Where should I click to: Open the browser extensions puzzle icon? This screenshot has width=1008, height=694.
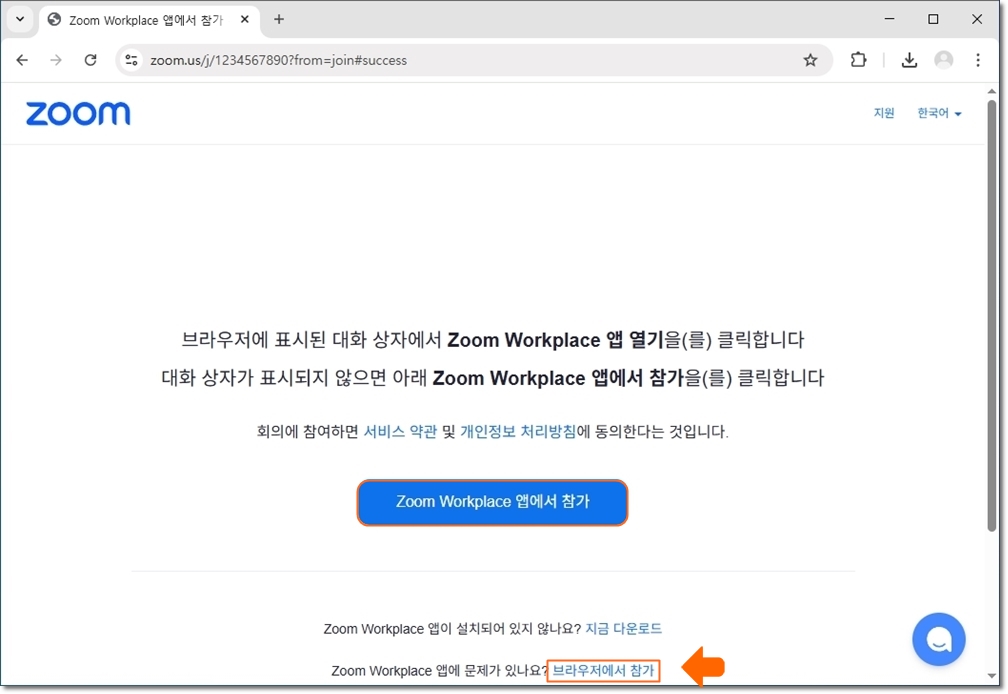(x=858, y=60)
